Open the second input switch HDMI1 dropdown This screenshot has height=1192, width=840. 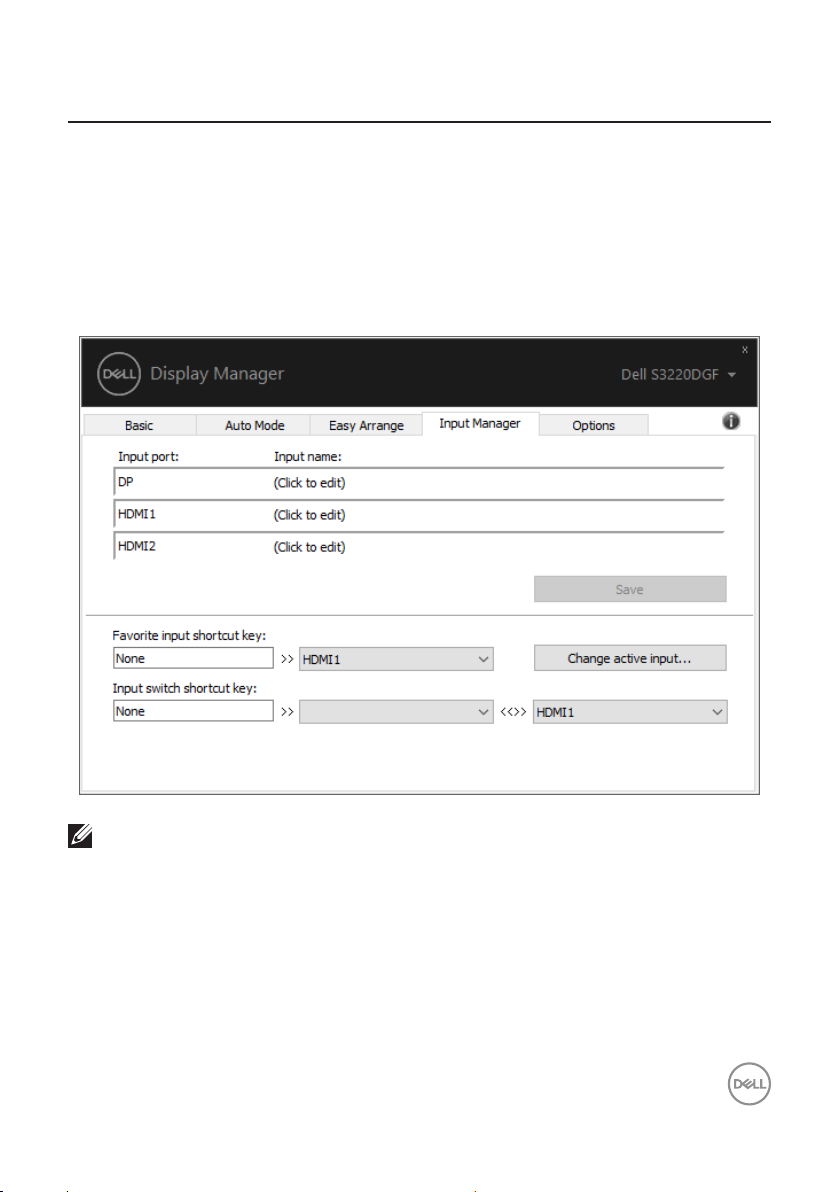630,712
